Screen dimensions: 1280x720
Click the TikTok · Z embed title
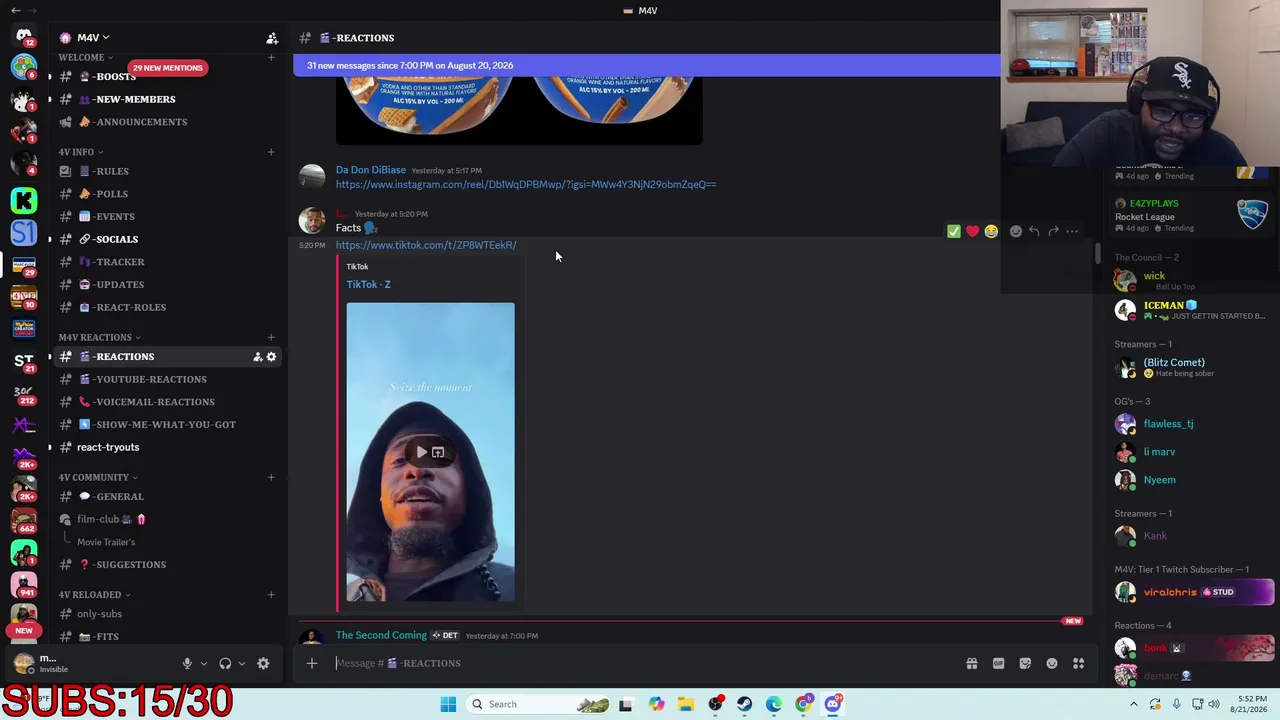pyautogui.click(x=368, y=284)
